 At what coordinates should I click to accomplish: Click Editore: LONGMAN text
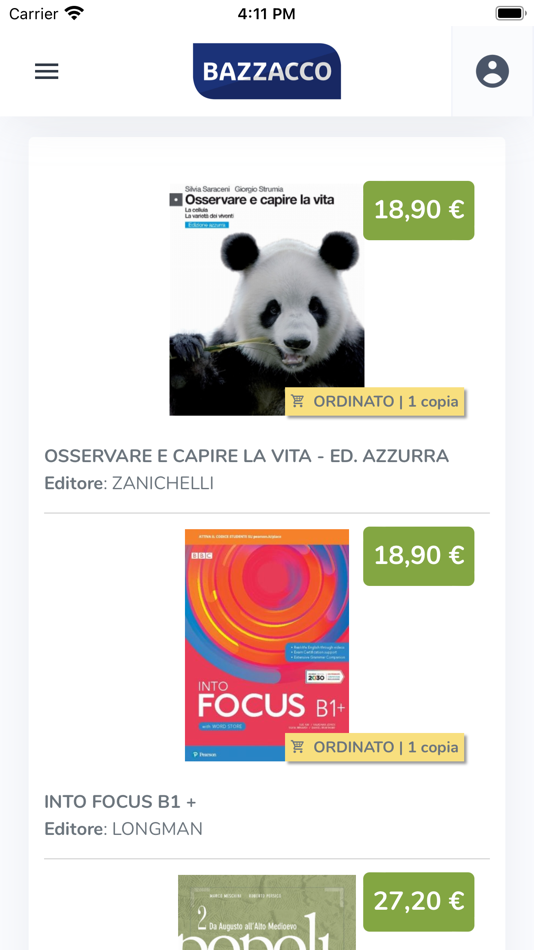pos(124,829)
